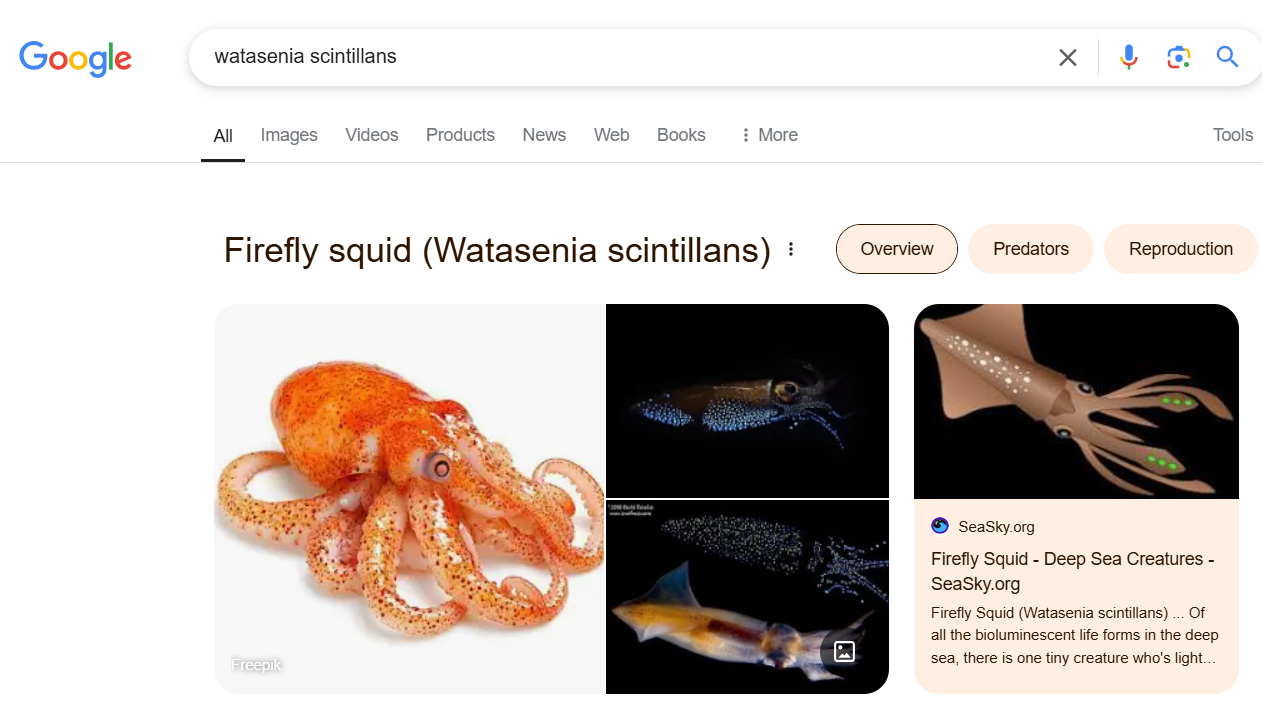Screen dimensions: 1262x712
Task: Clear the search box text
Action: coord(1068,58)
